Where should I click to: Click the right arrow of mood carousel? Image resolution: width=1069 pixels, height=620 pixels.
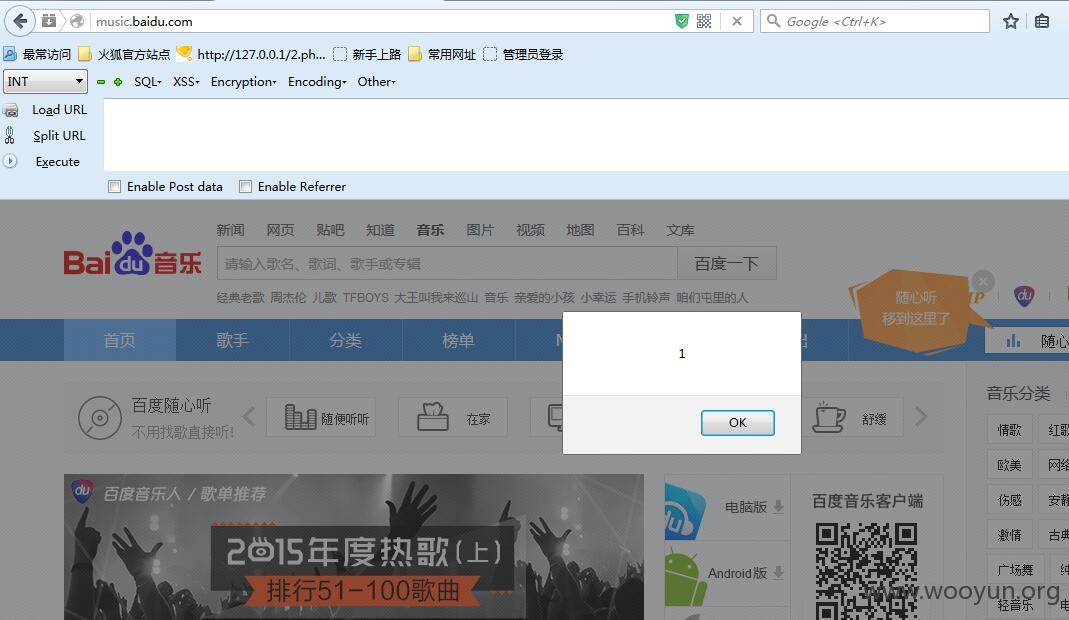tap(921, 416)
